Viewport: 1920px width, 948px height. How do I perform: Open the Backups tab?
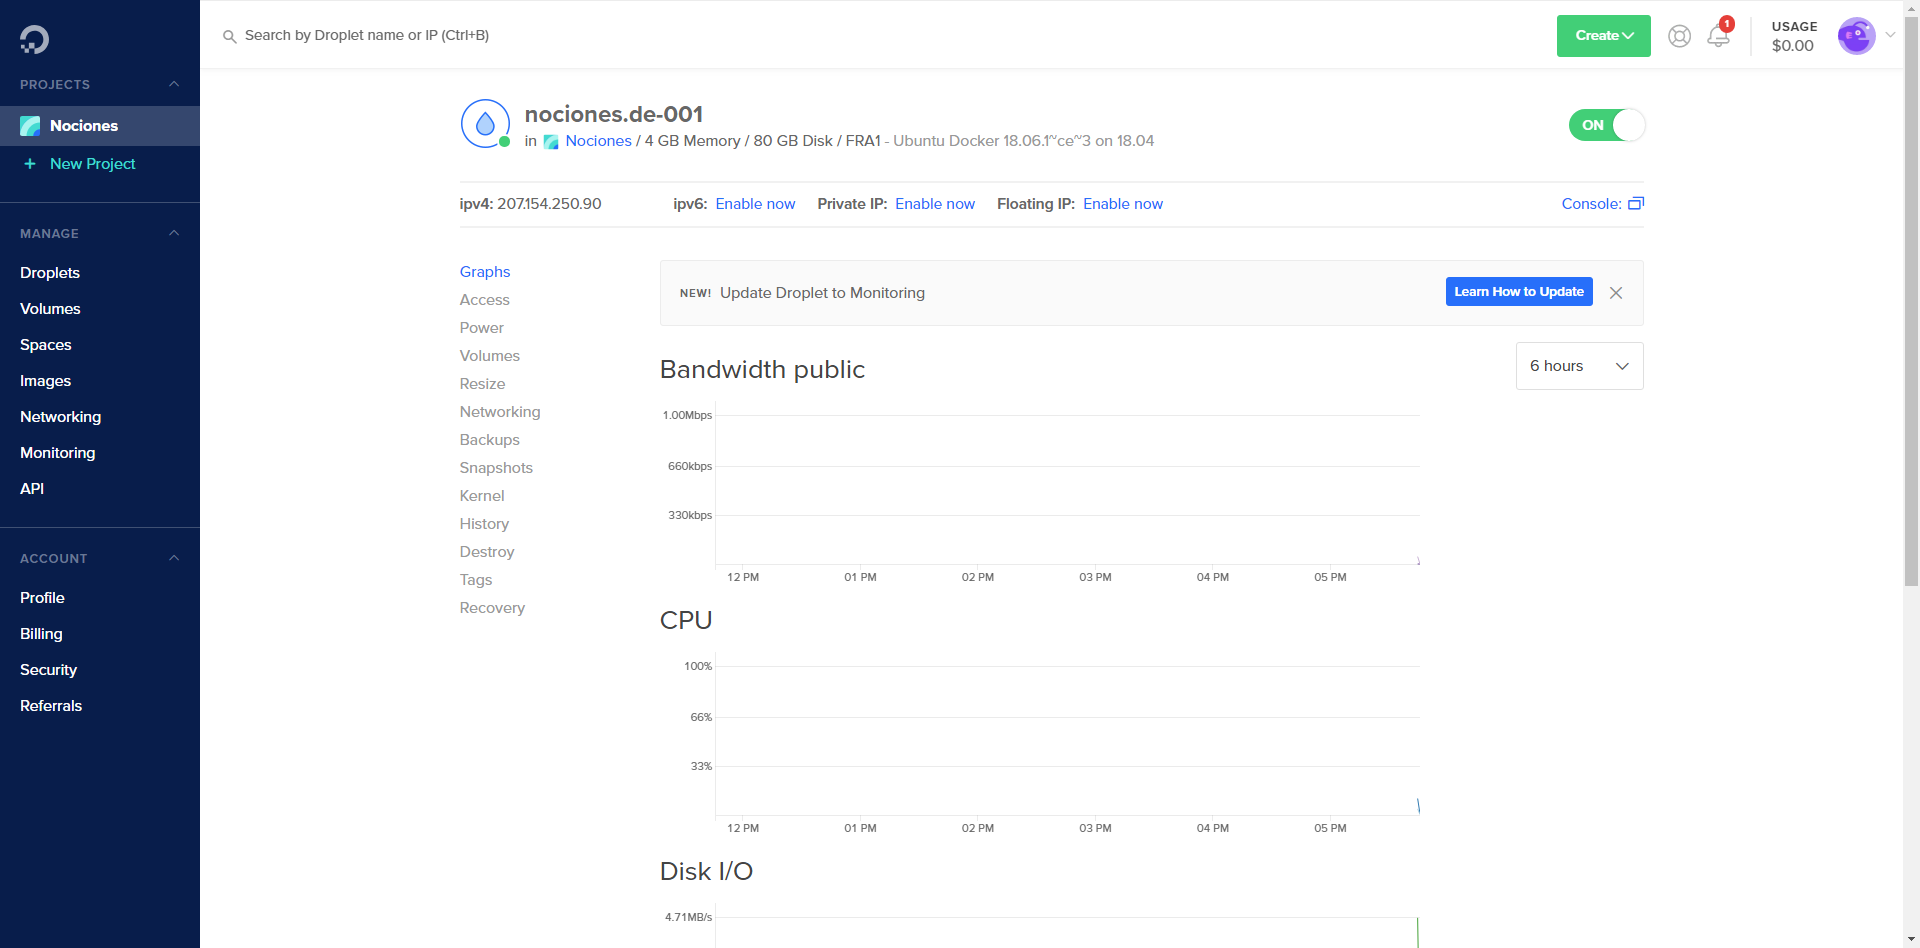(x=489, y=440)
